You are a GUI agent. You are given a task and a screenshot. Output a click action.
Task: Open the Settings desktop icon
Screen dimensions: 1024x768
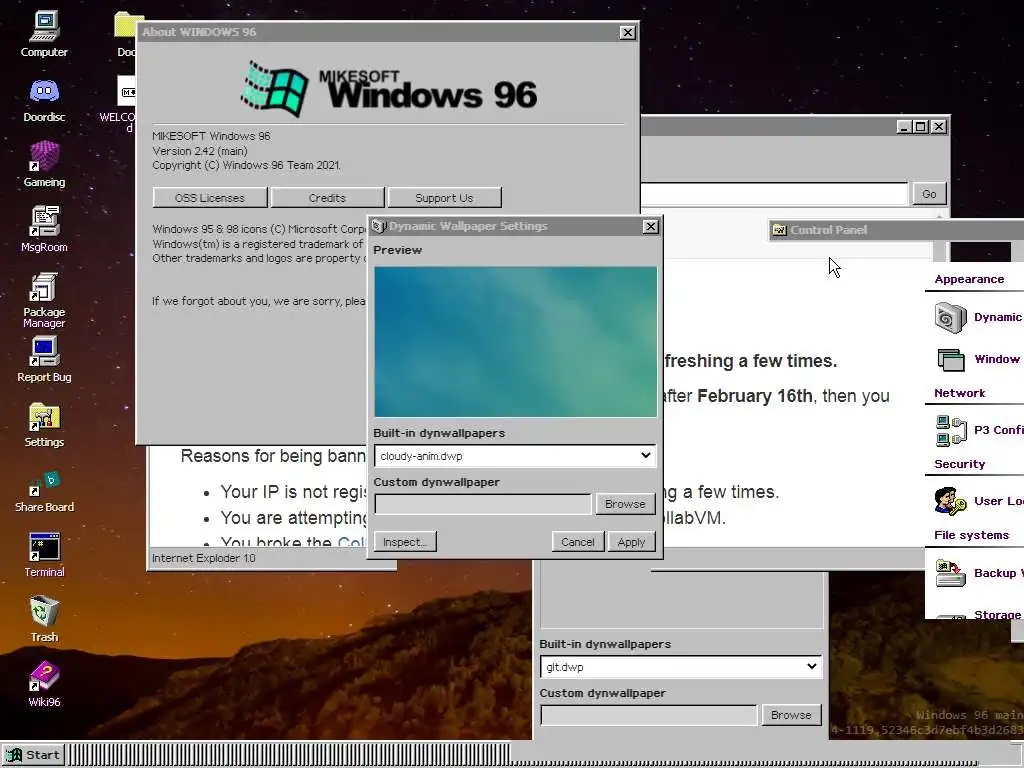tap(44, 425)
